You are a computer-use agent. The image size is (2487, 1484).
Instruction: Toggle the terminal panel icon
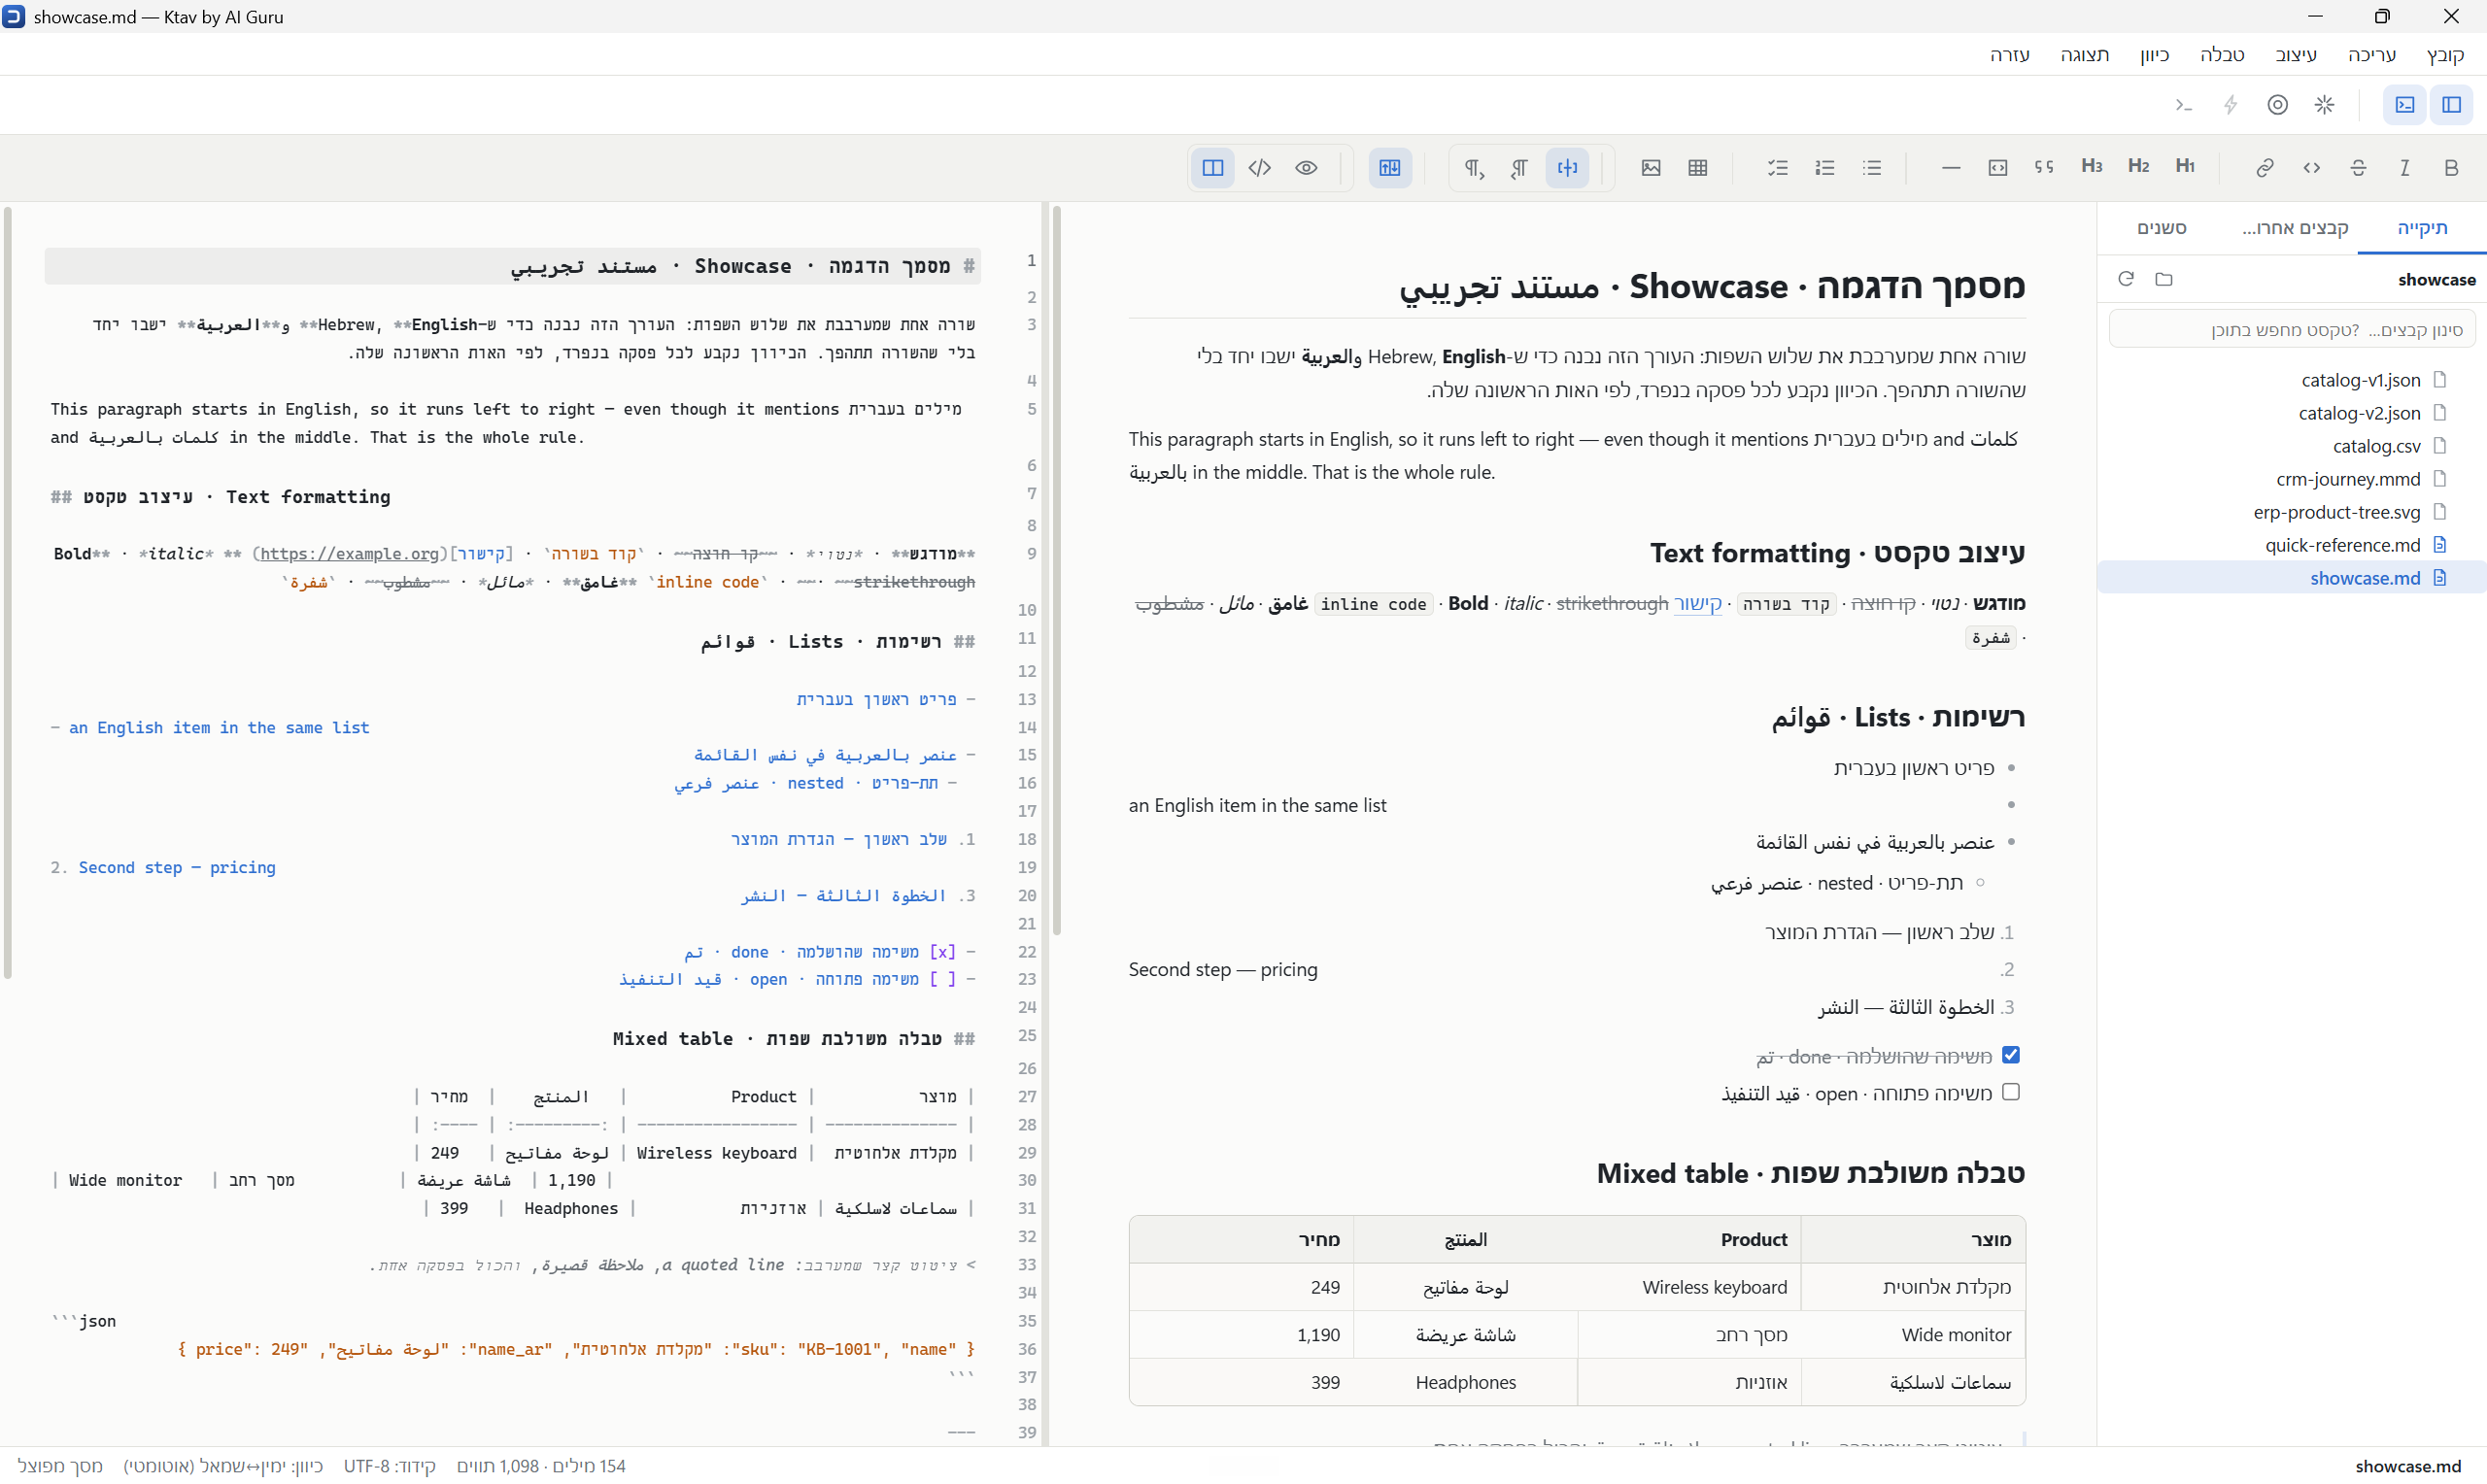2404,105
